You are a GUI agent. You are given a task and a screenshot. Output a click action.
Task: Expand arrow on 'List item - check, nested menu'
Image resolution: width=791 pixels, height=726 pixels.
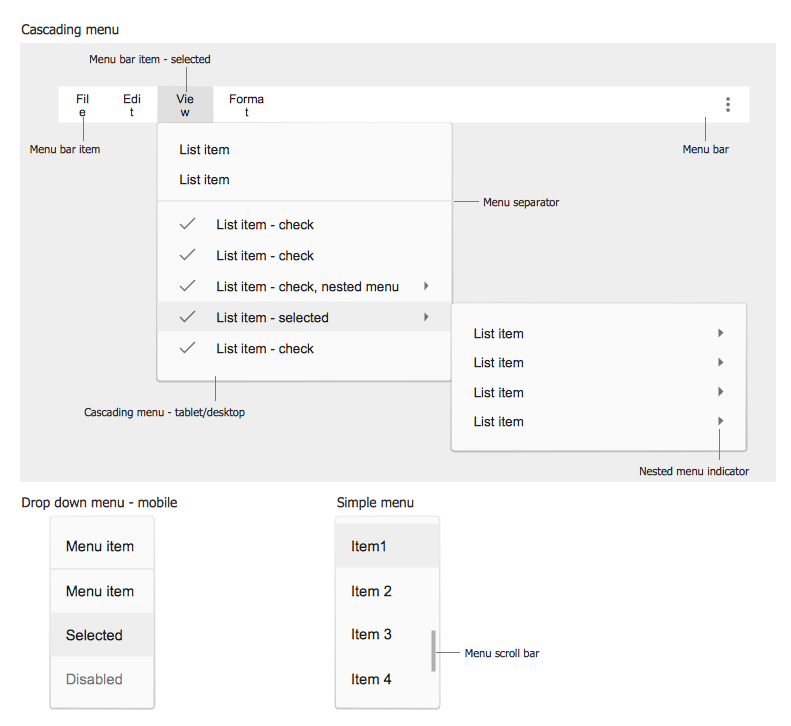pyautogui.click(x=426, y=286)
